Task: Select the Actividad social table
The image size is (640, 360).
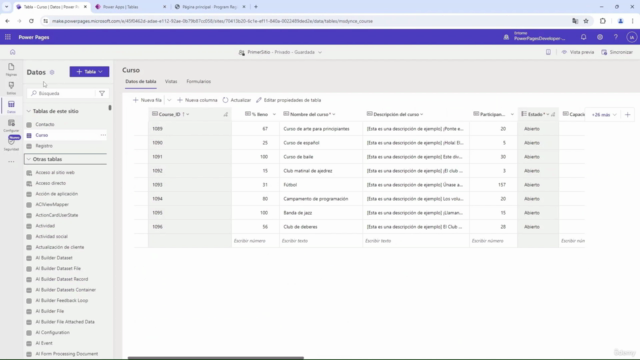Action: (x=51, y=237)
